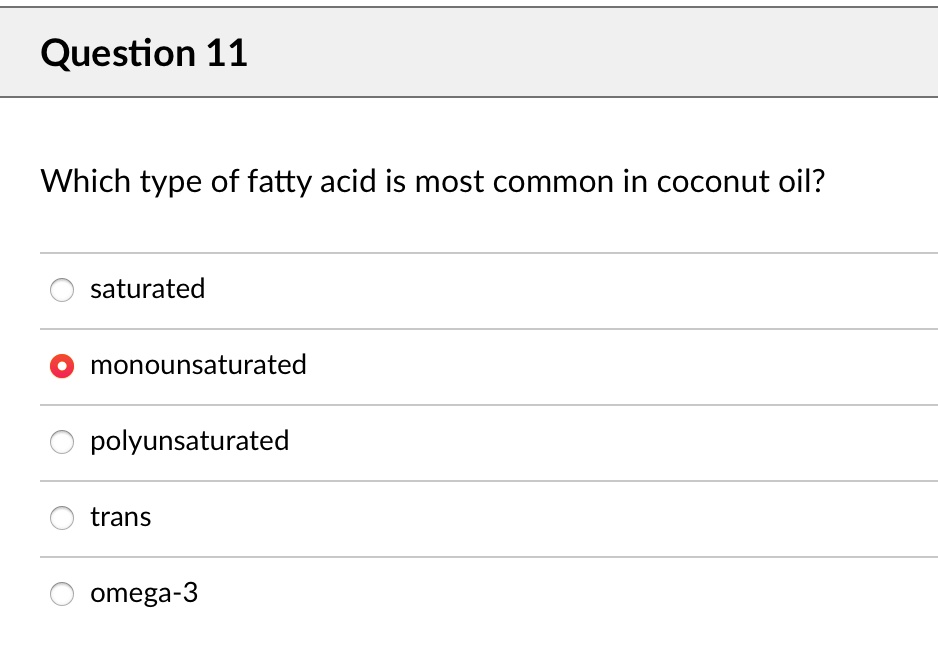Image resolution: width=938 pixels, height=670 pixels.
Task: Click the omega-3 answer label
Action: pyautogui.click(x=144, y=594)
